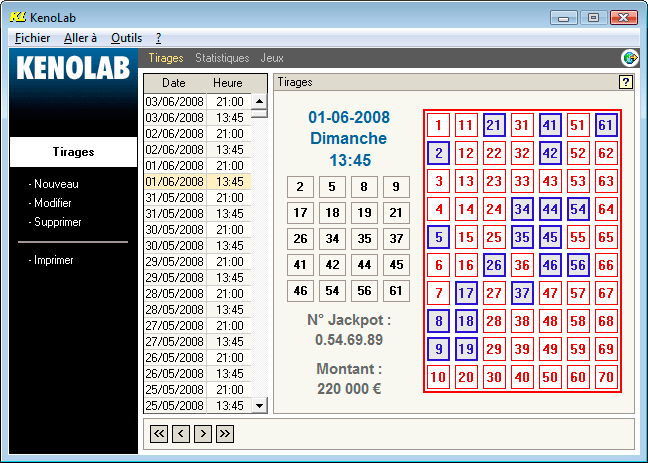Click the draw date 01-06-2008 heading
The image size is (648, 463).
349,117
